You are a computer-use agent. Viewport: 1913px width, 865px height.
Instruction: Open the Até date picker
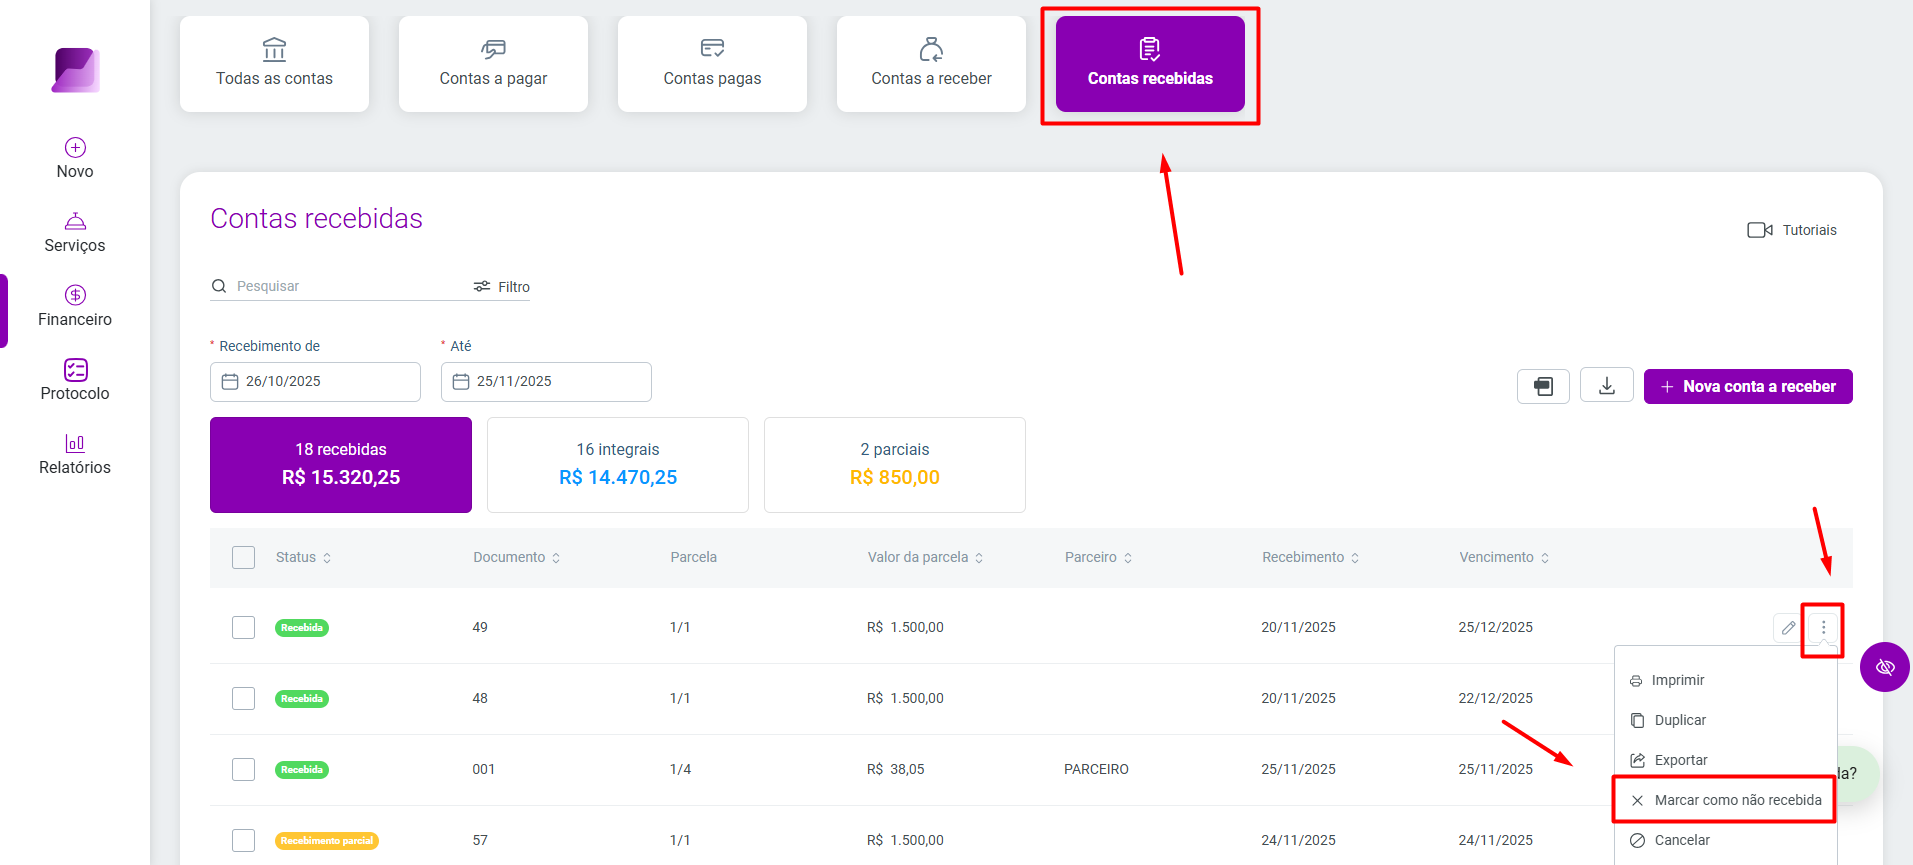(x=546, y=382)
